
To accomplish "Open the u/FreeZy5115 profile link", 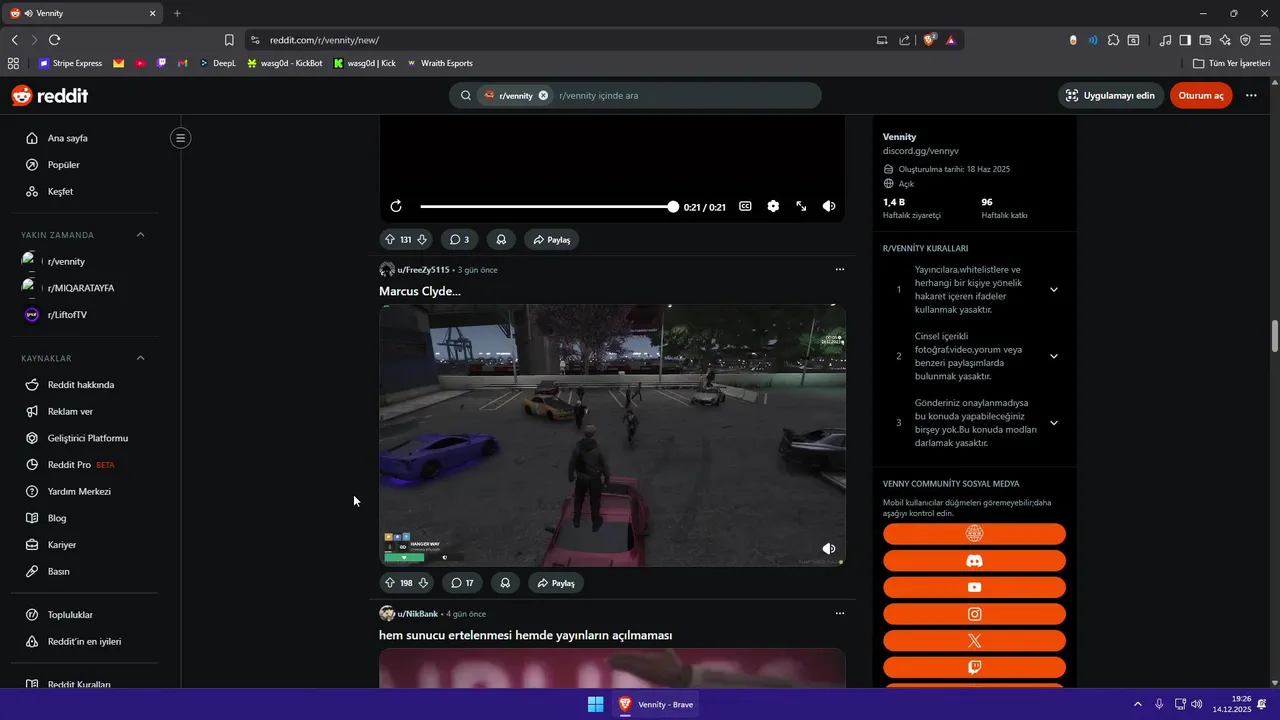I will (x=423, y=270).
